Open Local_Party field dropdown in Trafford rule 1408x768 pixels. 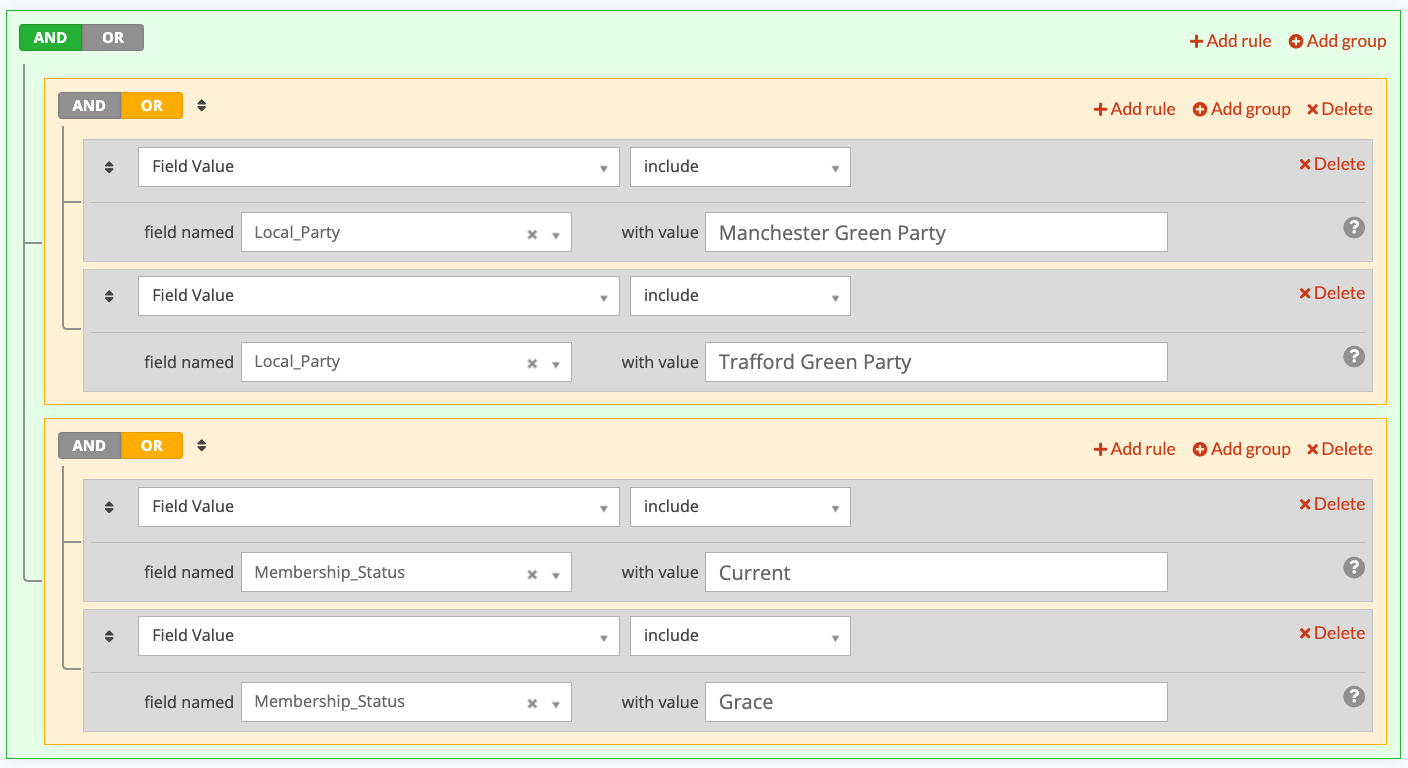click(406, 361)
